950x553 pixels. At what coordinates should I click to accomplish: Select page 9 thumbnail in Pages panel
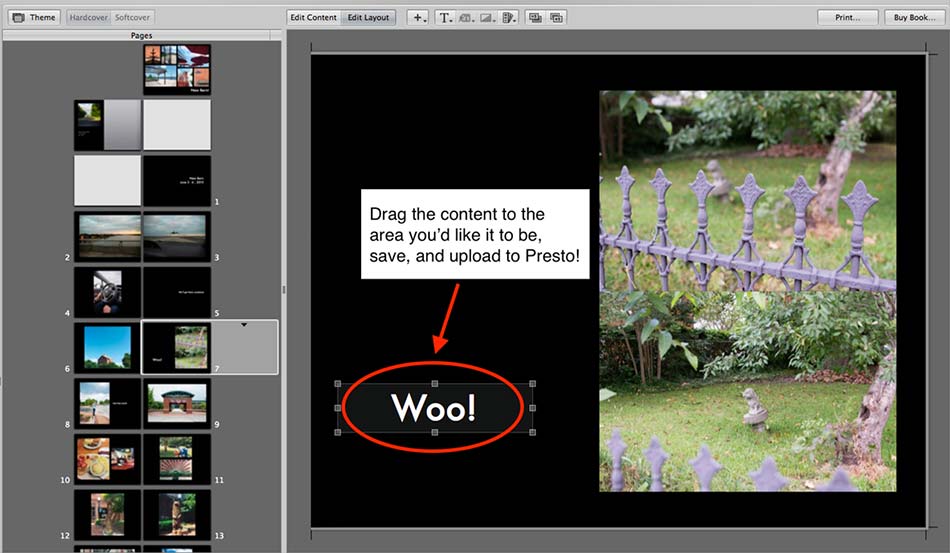coord(177,403)
